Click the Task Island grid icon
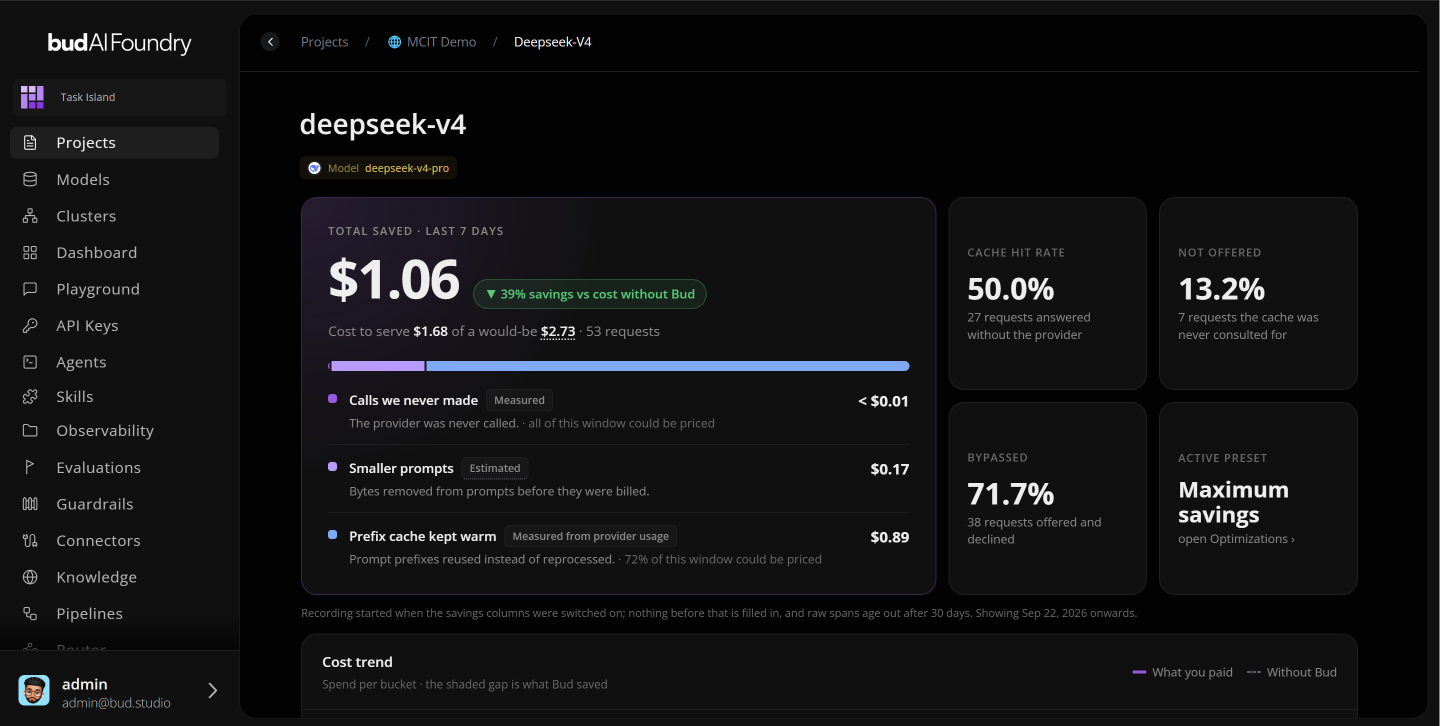This screenshot has height=726, width=1440. click(x=33, y=97)
